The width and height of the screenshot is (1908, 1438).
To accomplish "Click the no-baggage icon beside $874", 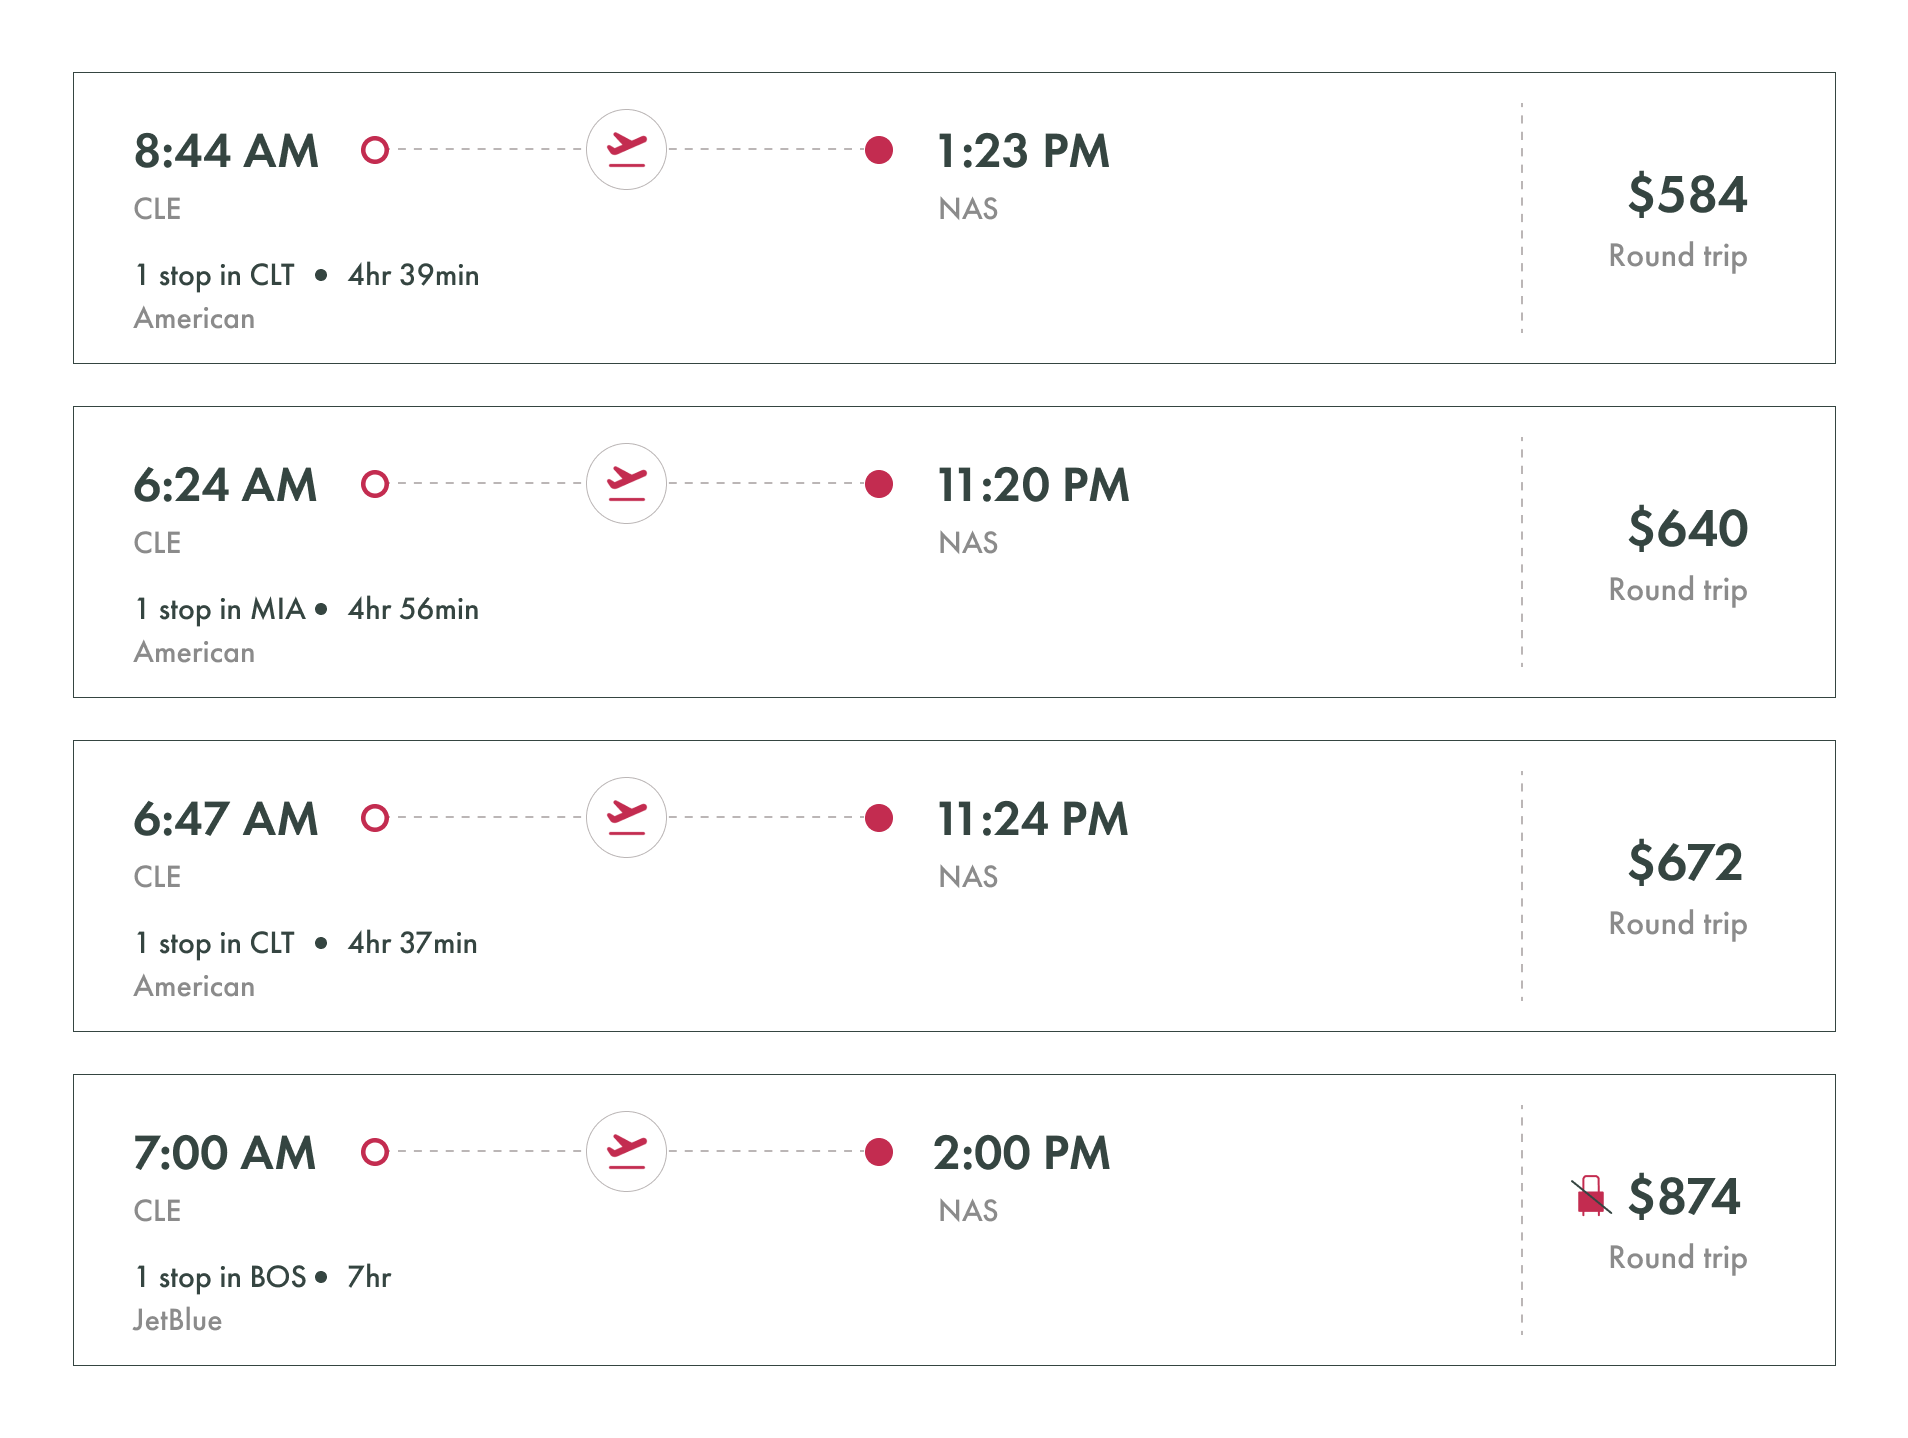I will (1591, 1195).
